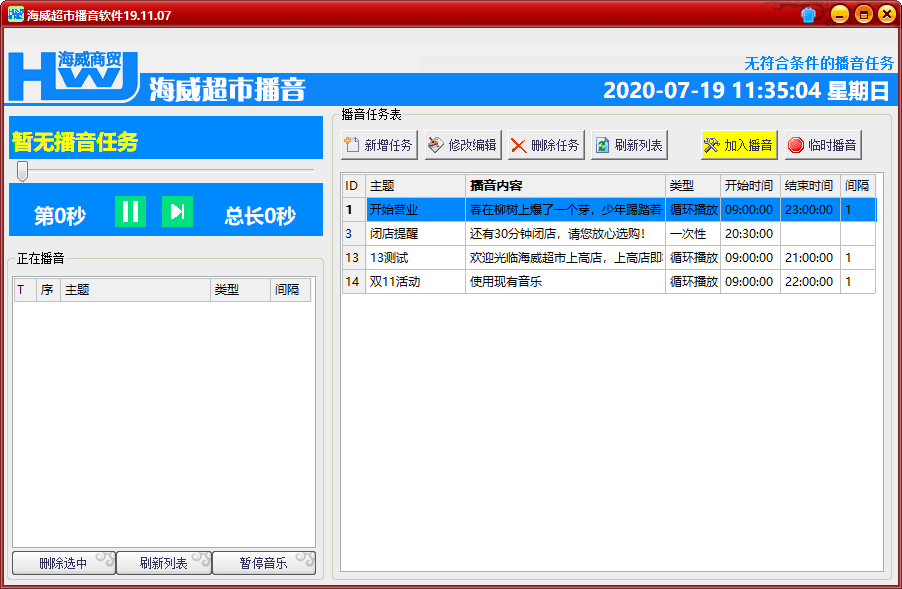This screenshot has width=902, height=589.
Task: Click the blue skin icon in the title bar
Action: [810, 14]
